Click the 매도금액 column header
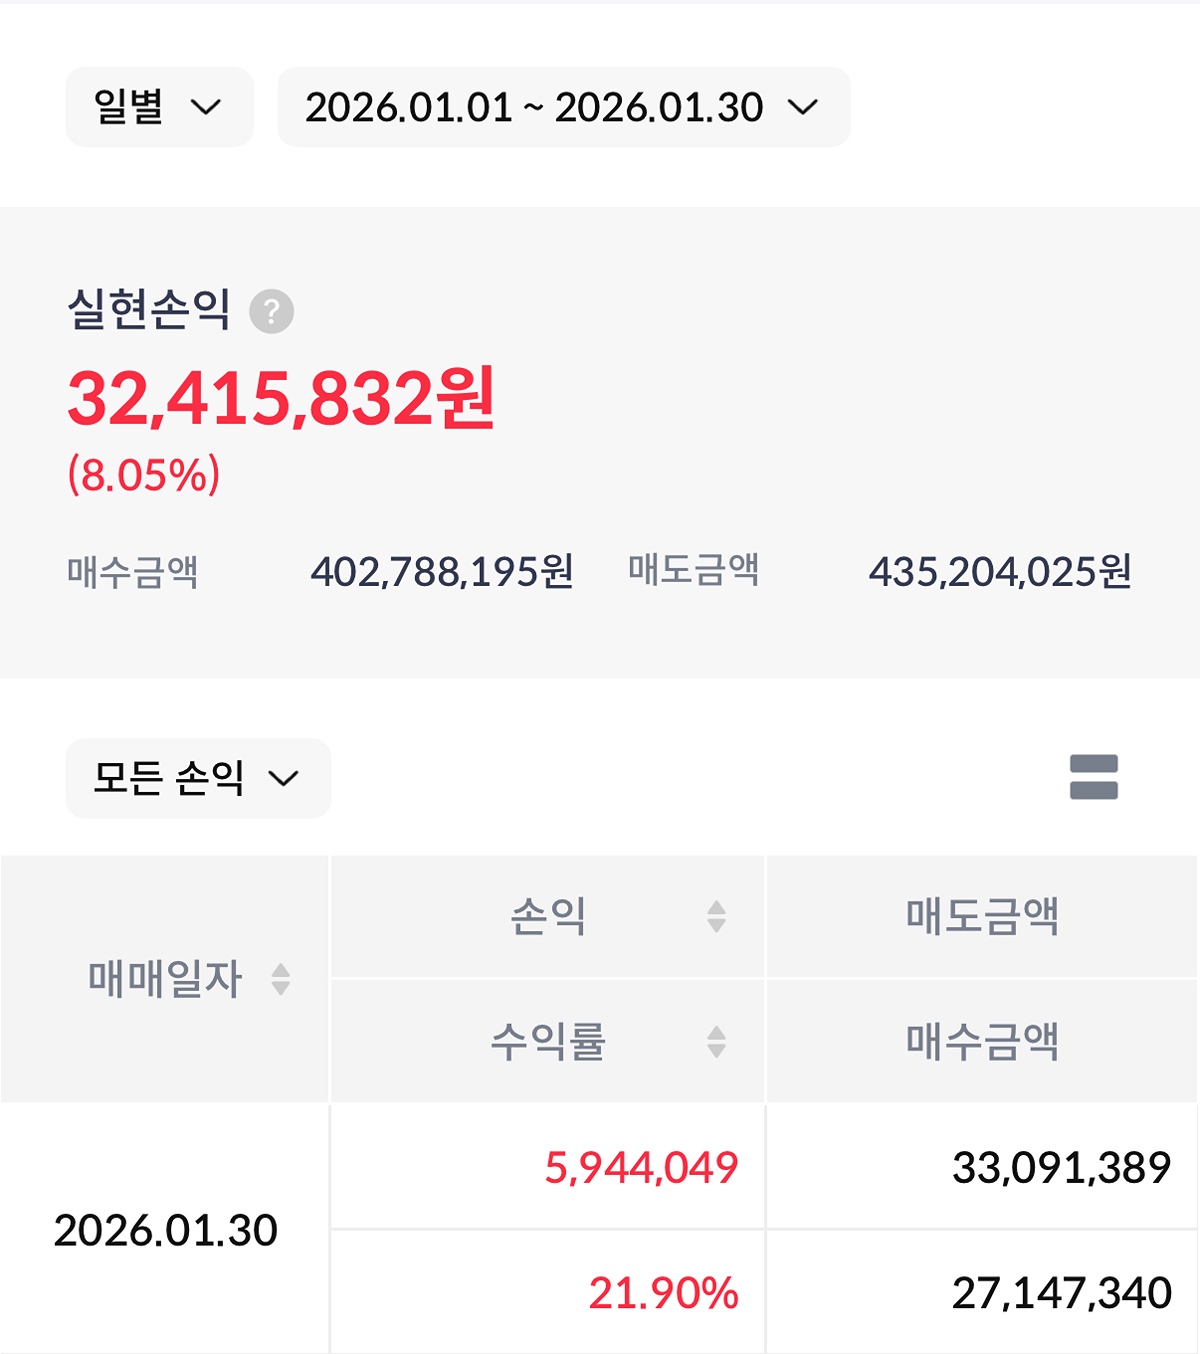 [x=982, y=916]
